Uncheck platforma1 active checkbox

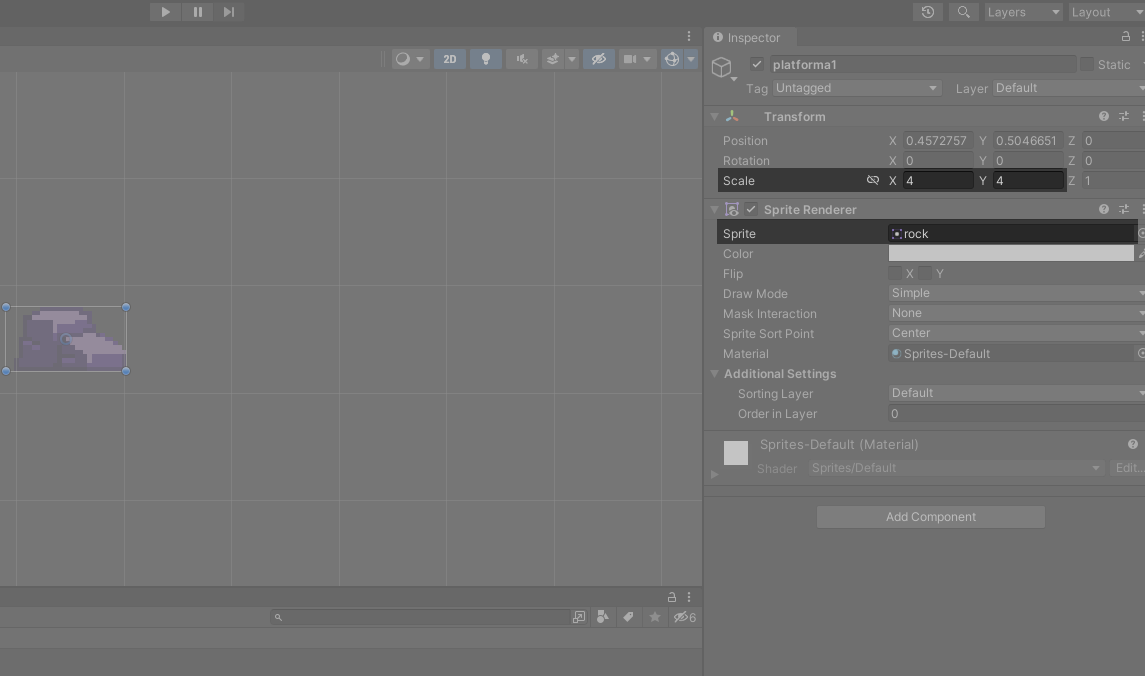tap(757, 65)
